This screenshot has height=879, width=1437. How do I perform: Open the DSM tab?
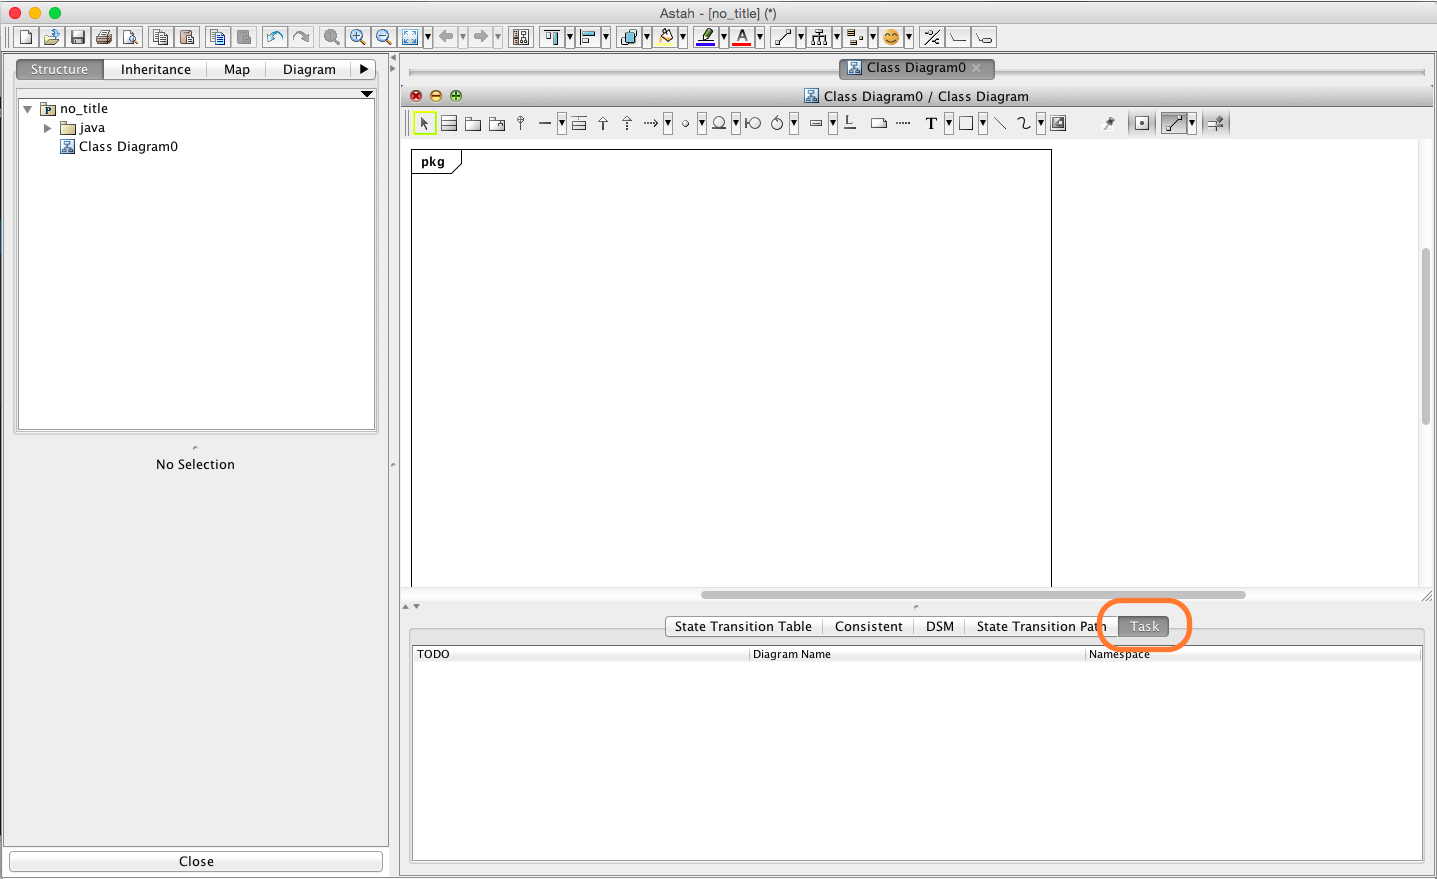click(x=939, y=626)
